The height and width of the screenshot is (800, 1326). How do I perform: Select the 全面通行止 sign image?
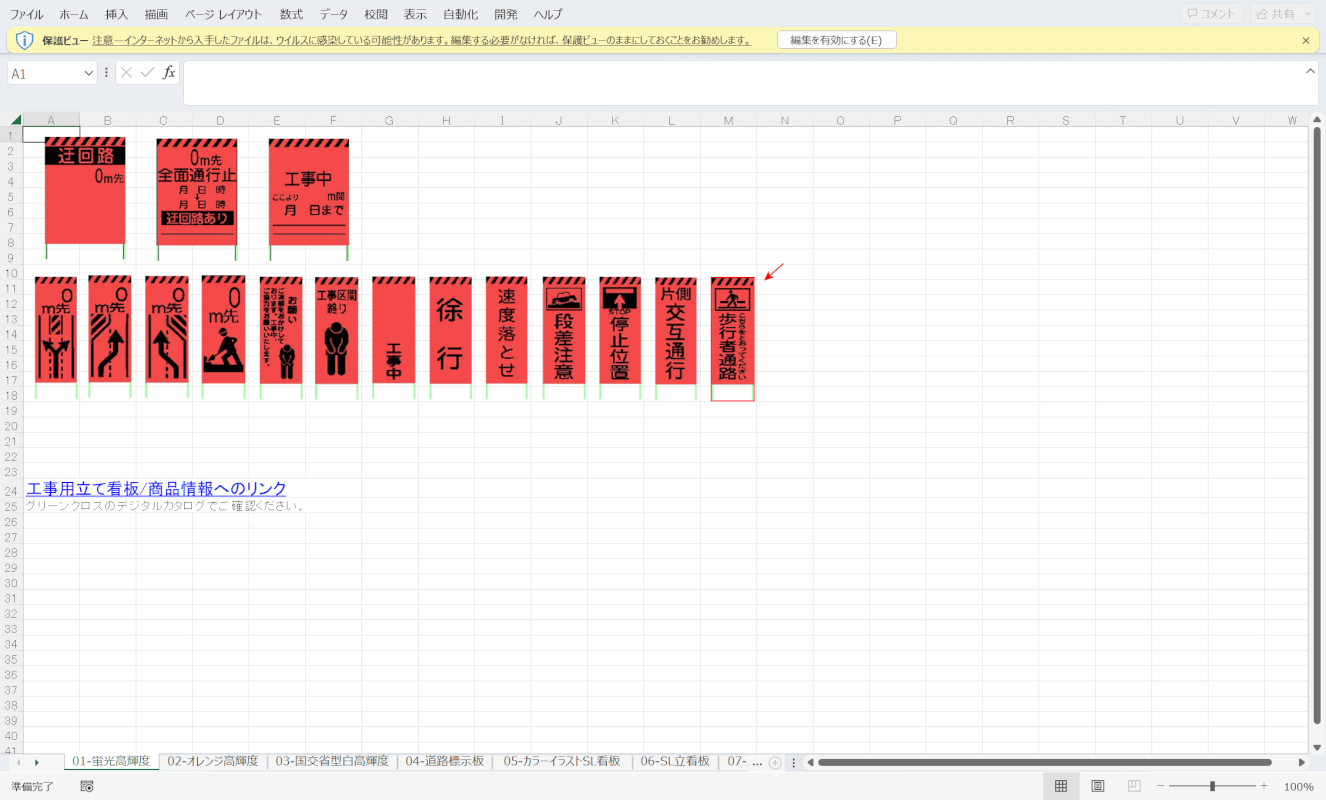[x=197, y=197]
